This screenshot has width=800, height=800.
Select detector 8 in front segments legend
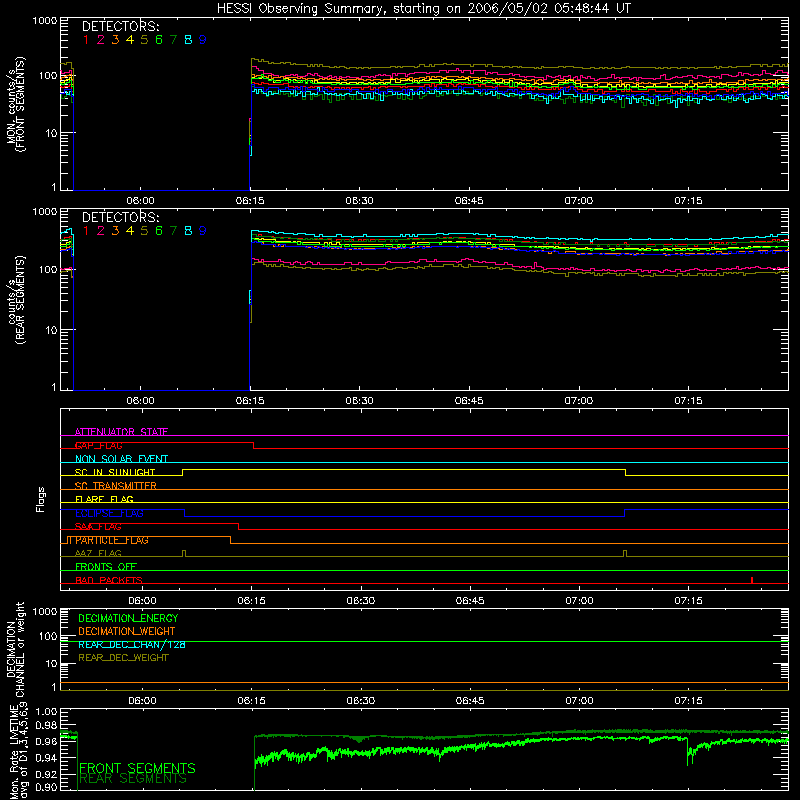coord(188,40)
